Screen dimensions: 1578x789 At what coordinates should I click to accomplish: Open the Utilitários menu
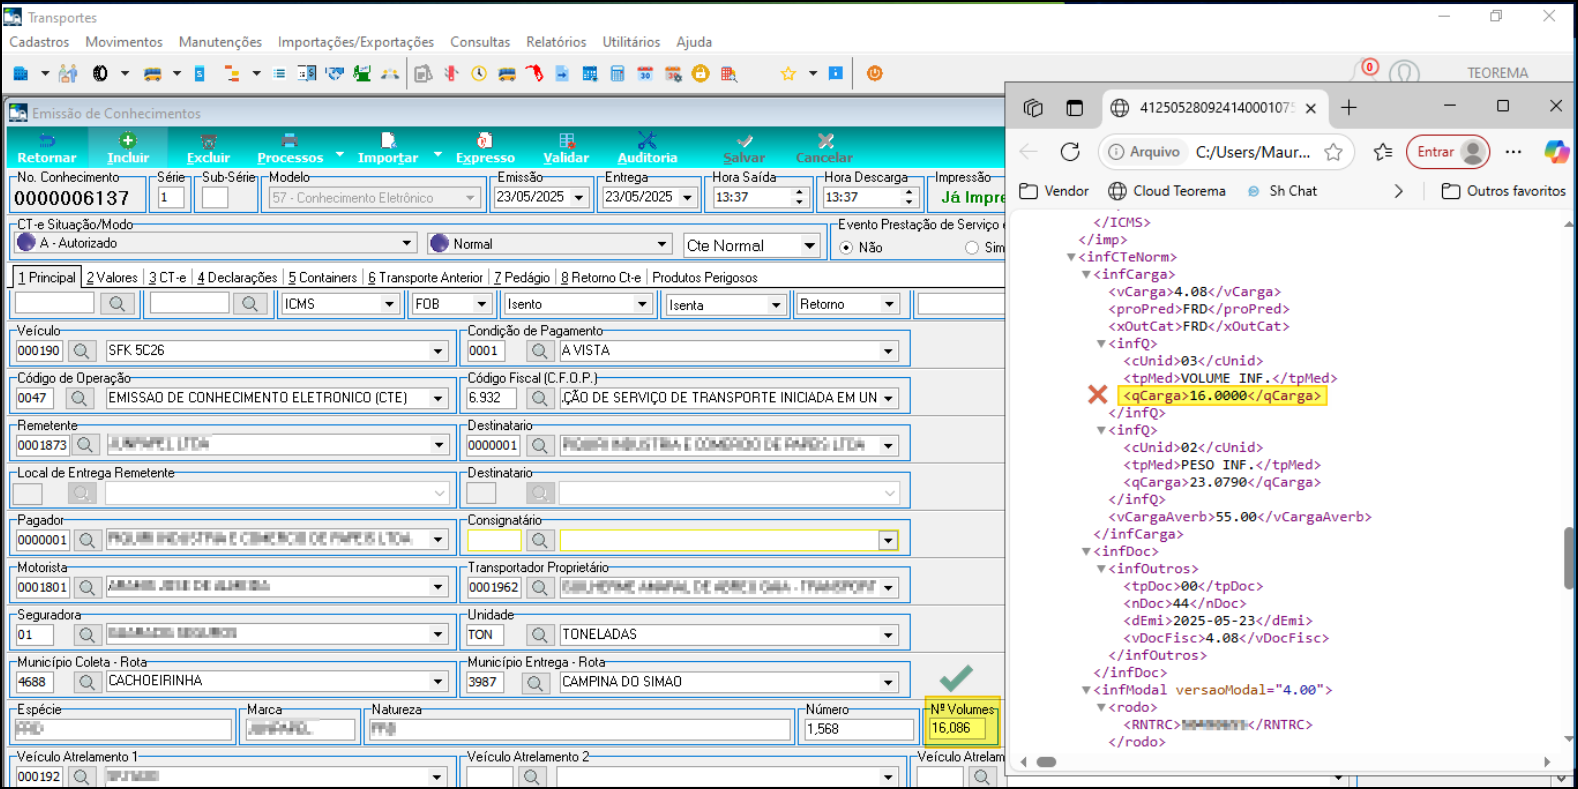point(631,42)
